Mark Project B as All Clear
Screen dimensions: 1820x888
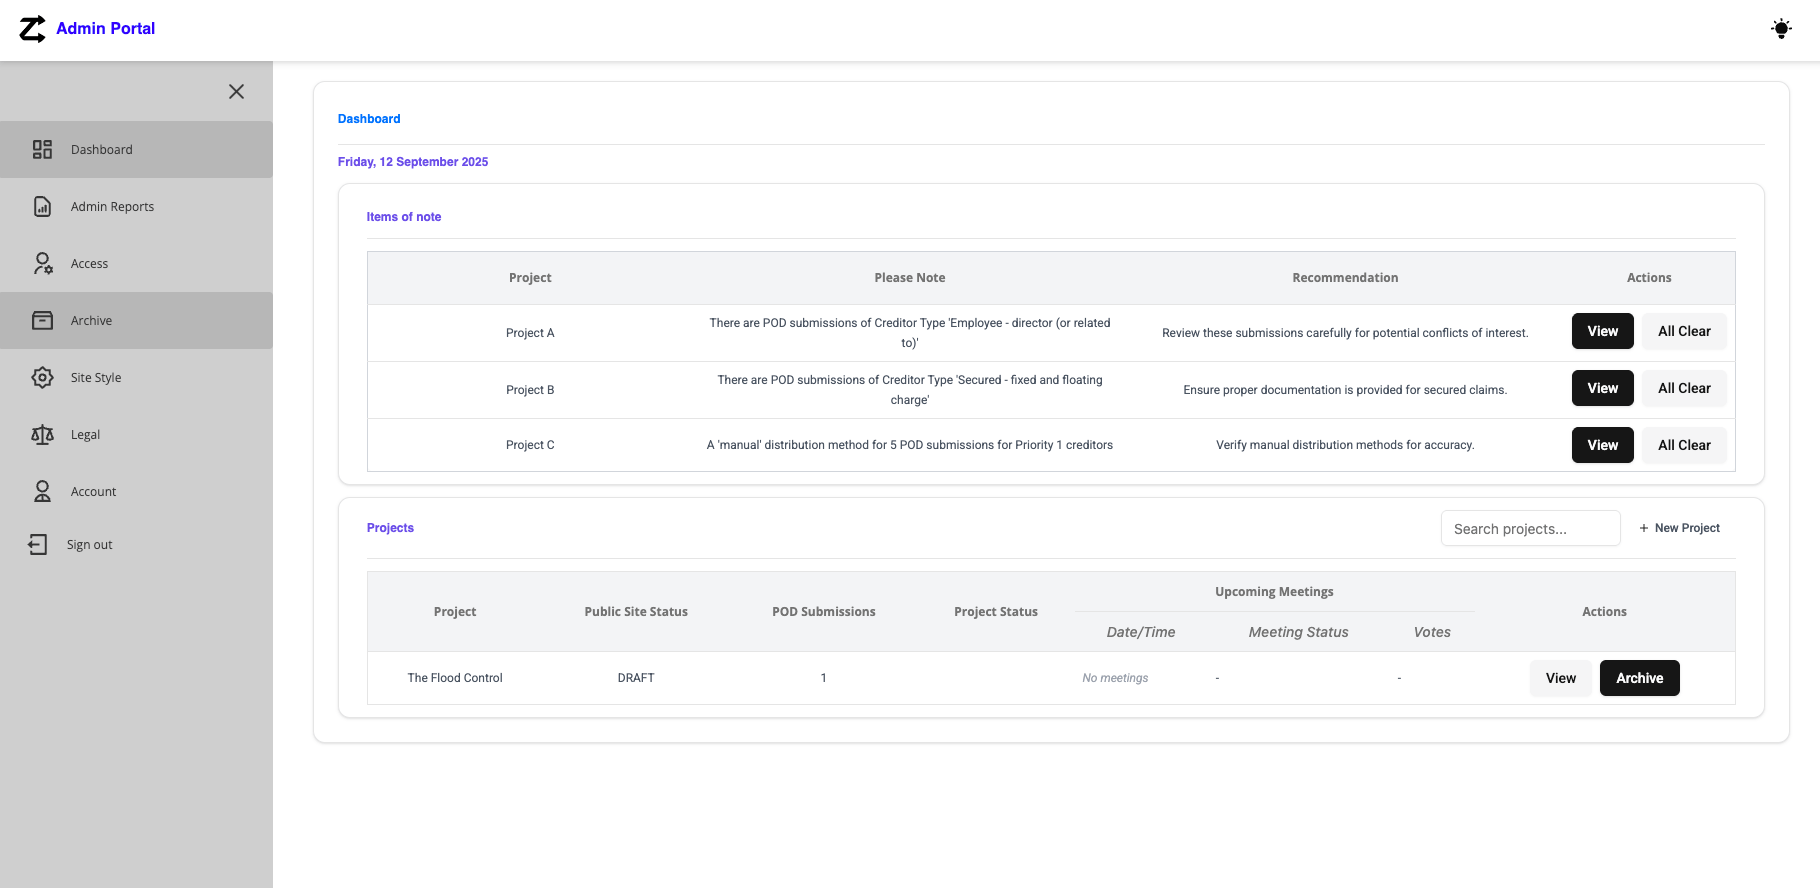tap(1684, 388)
